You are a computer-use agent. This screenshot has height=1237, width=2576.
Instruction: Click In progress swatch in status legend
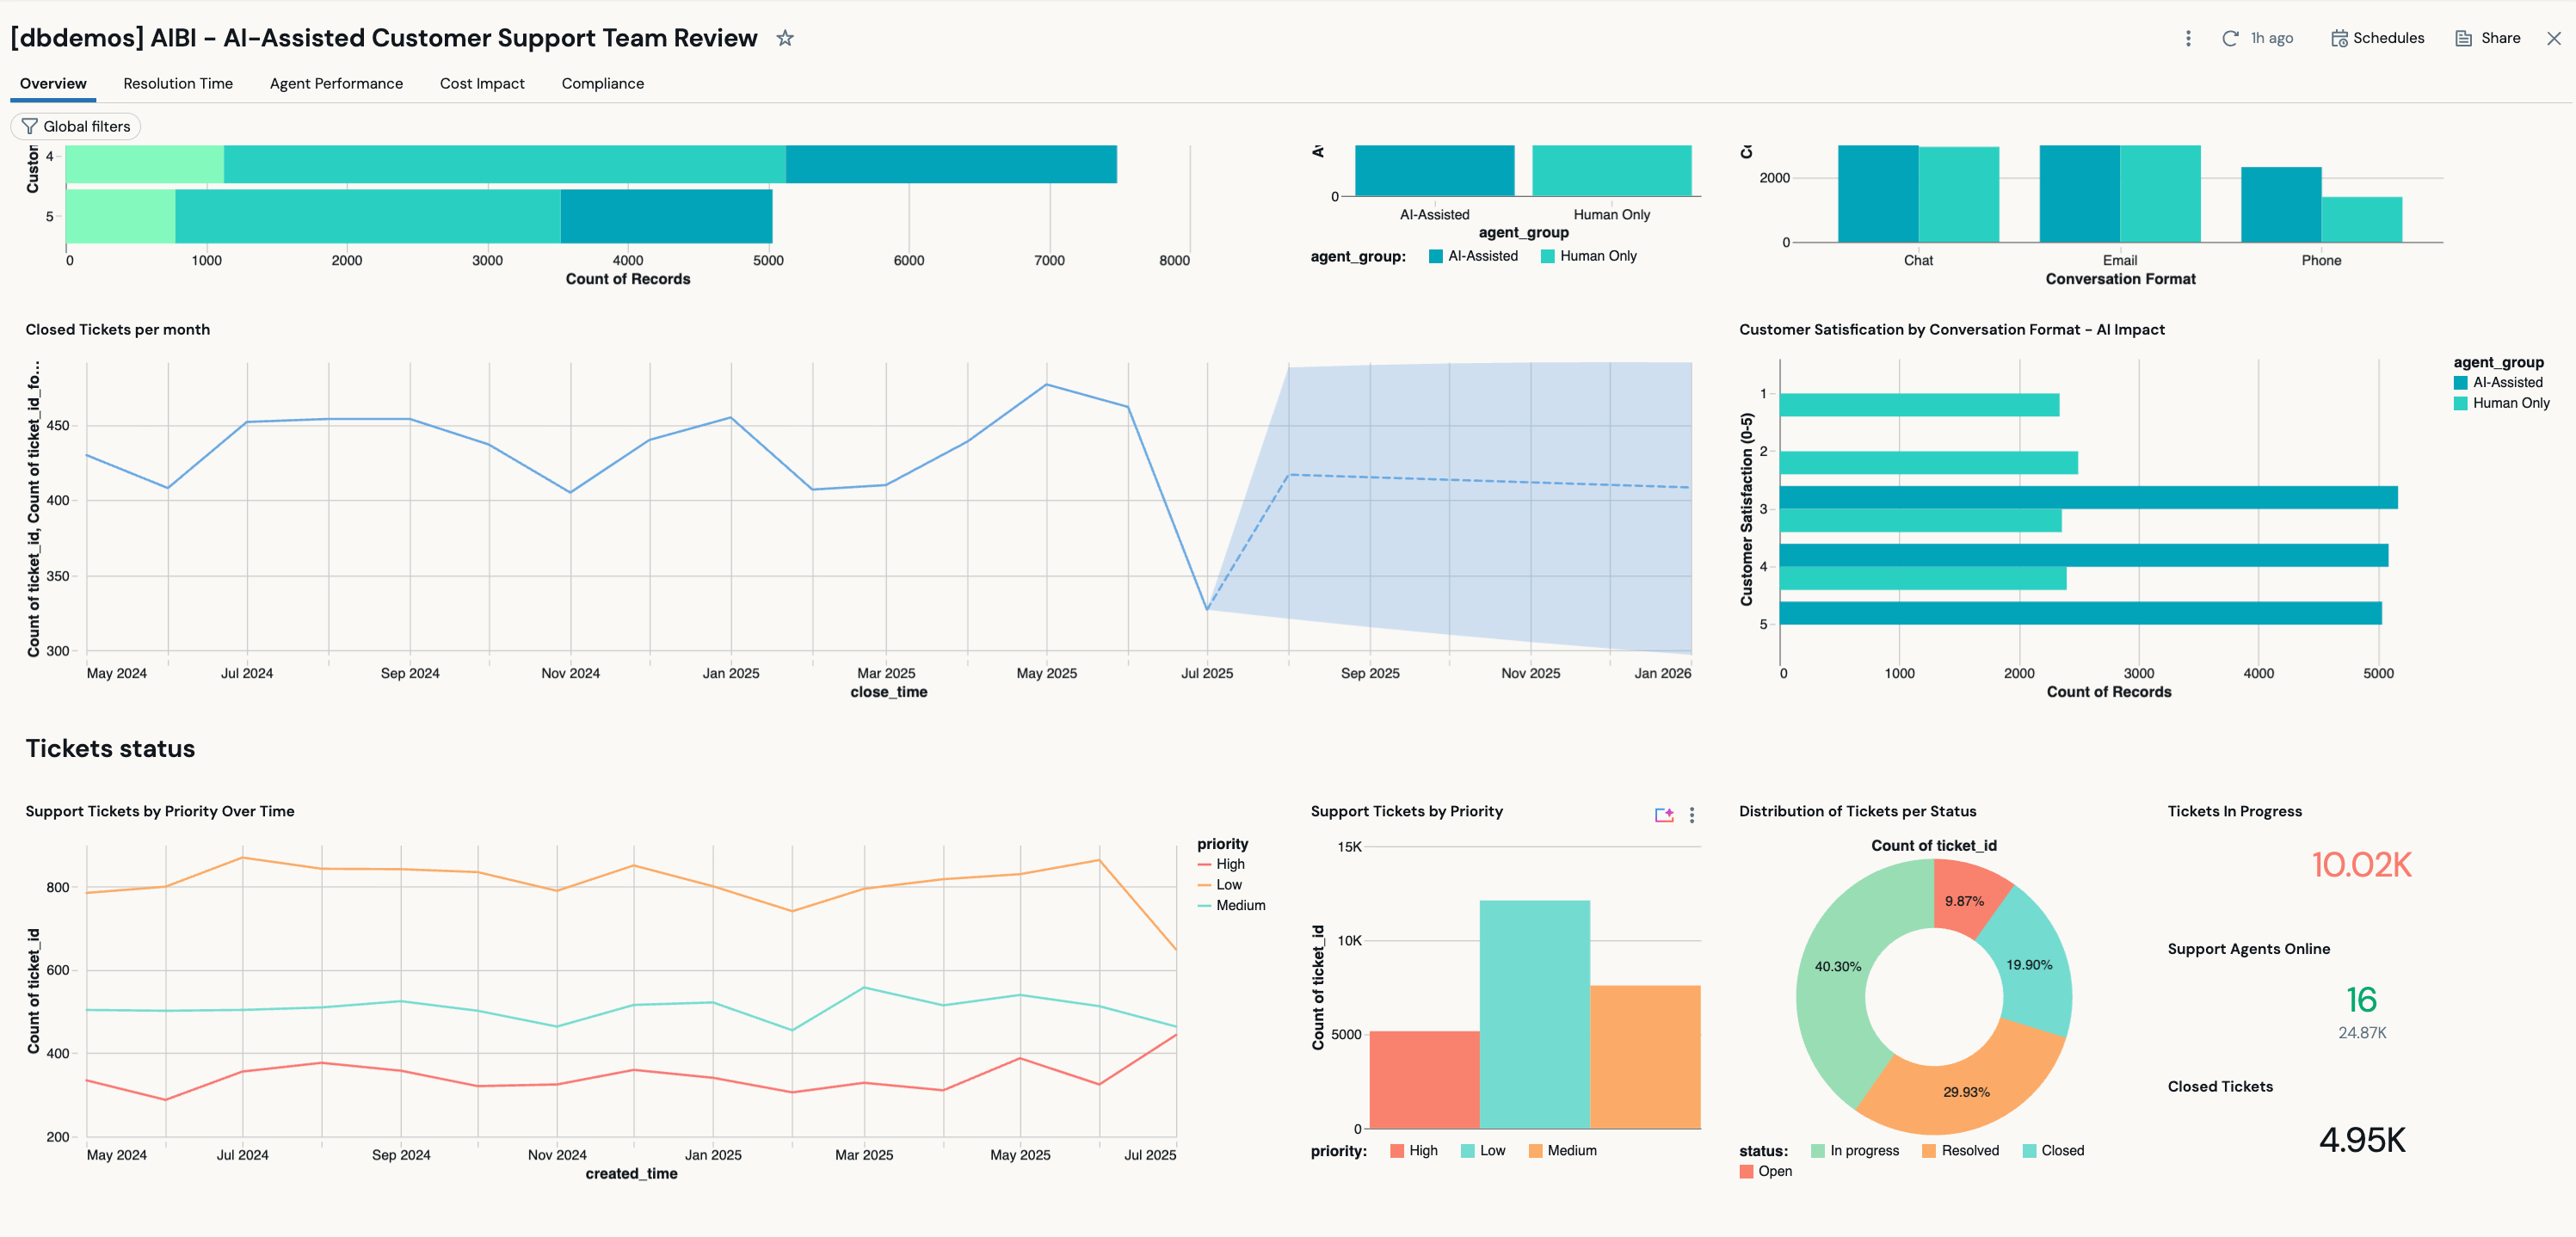tap(1818, 1151)
